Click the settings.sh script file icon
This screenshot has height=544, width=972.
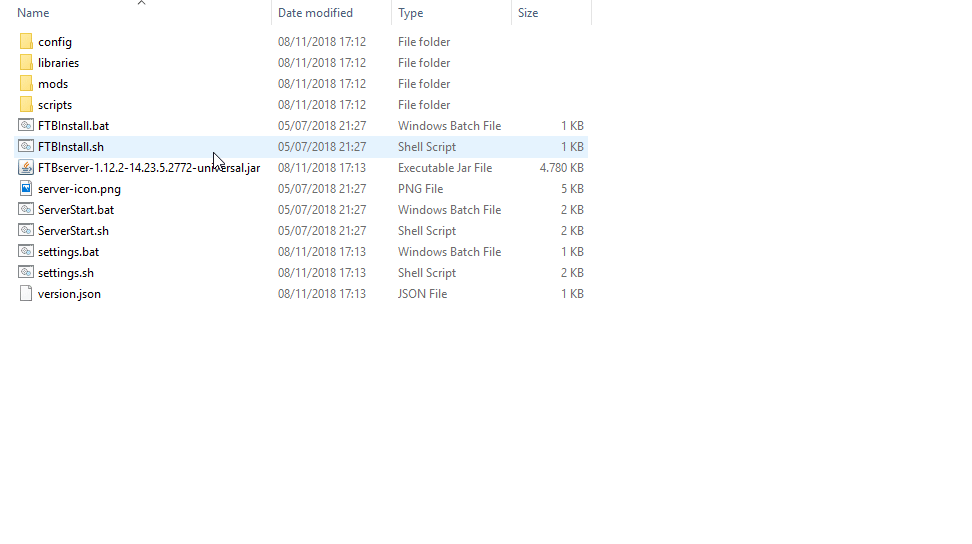point(26,273)
